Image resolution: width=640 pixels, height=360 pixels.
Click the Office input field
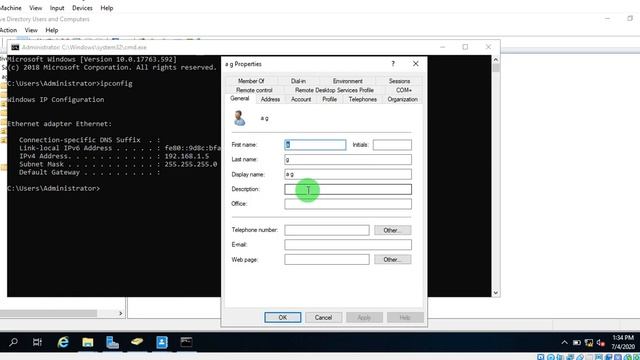(348, 204)
